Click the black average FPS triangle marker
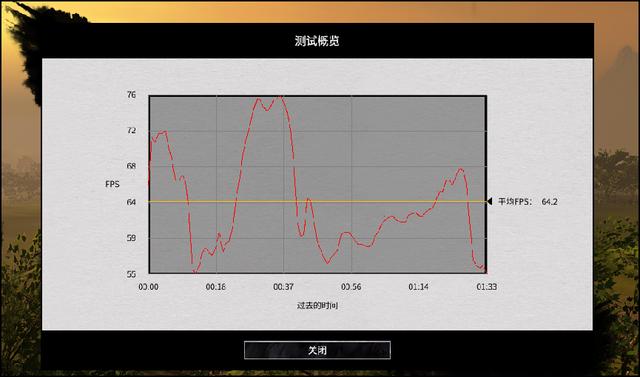 click(490, 202)
